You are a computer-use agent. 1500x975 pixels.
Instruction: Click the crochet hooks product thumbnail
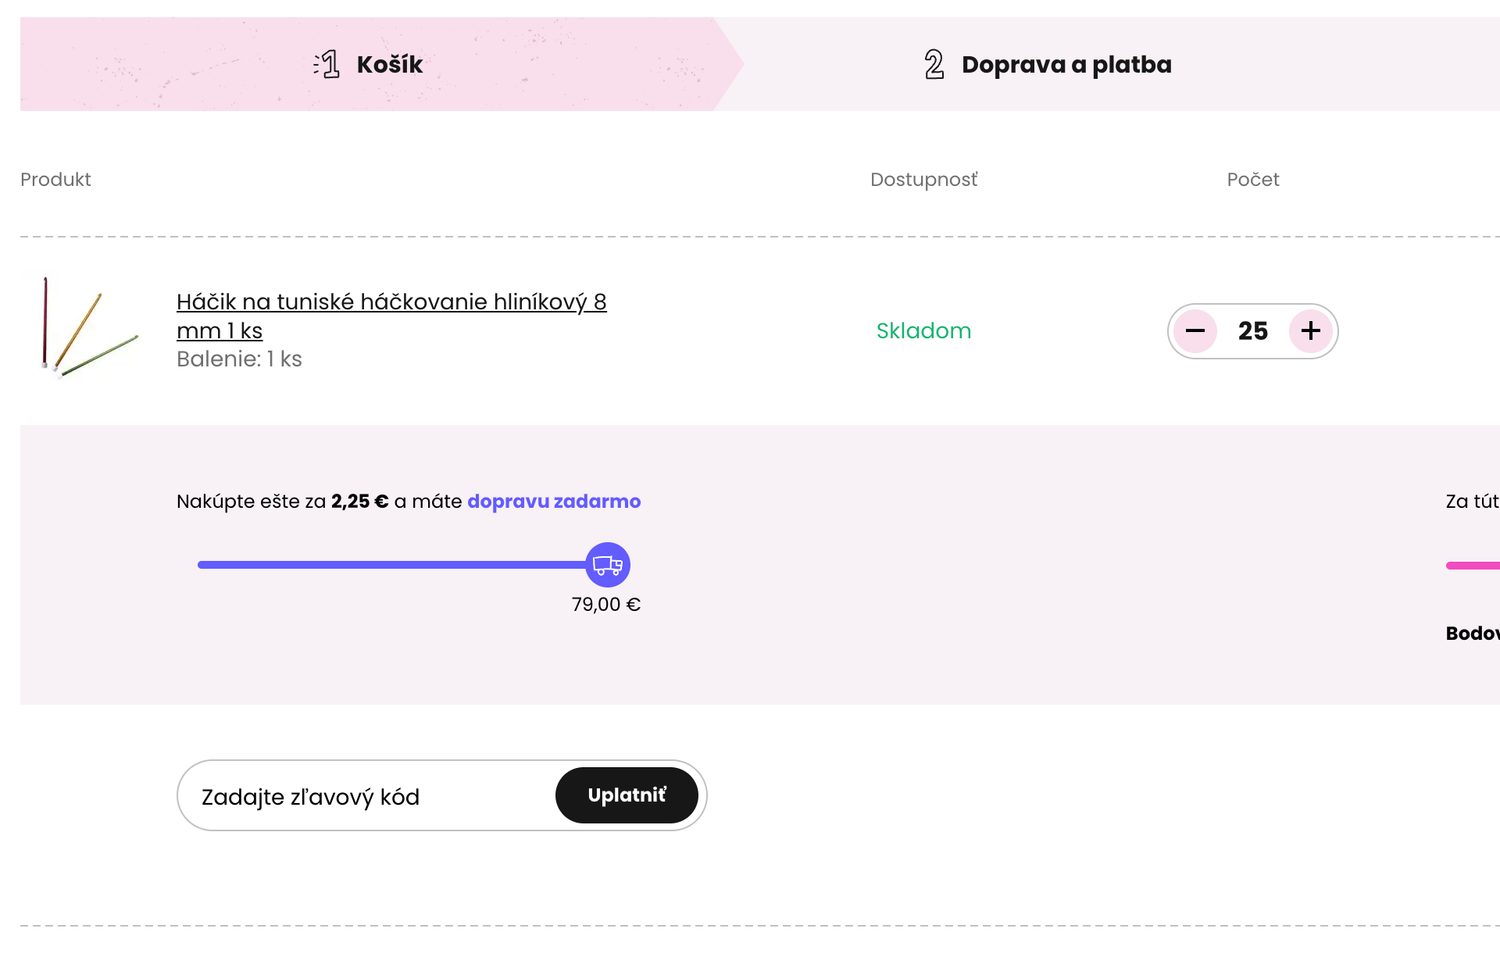point(88,327)
